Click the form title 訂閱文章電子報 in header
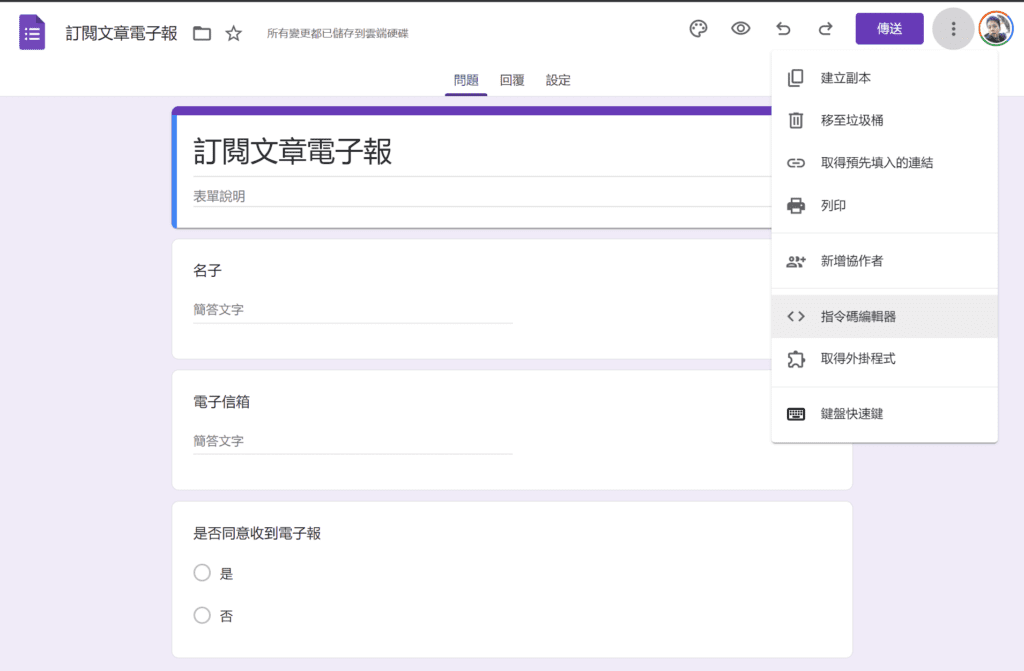Screen dimensions: 1024x671 [121, 33]
